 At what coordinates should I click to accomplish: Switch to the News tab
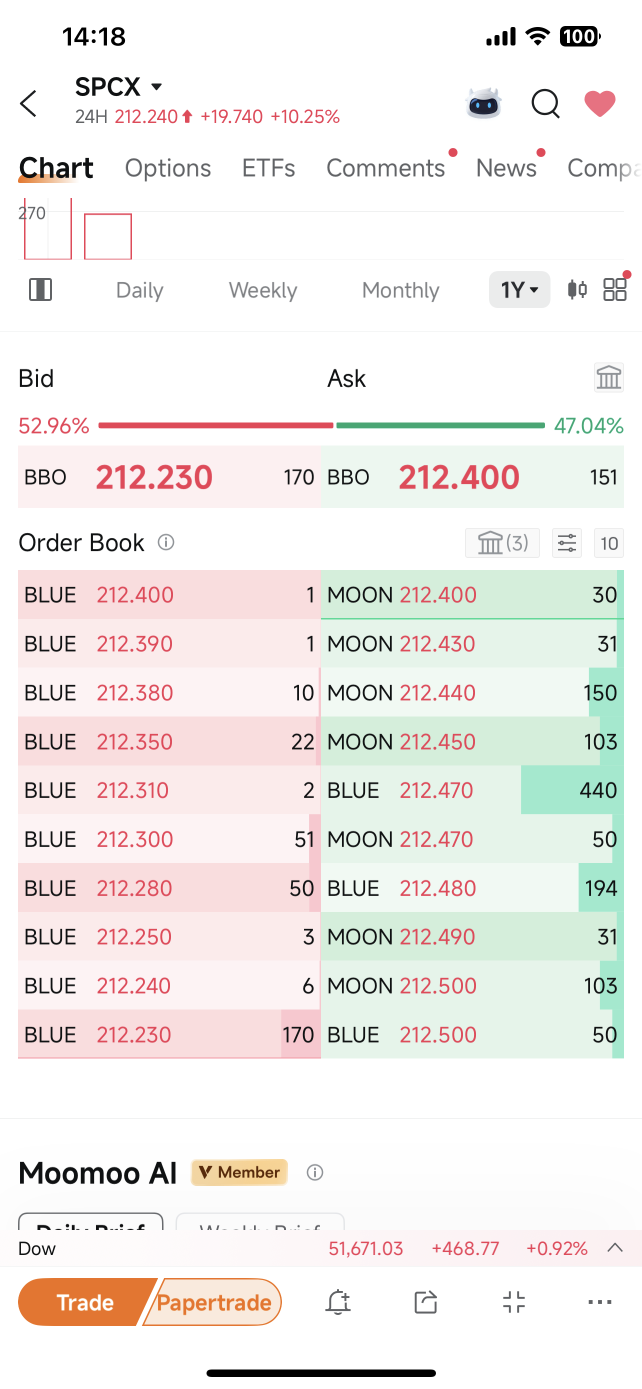tap(506, 168)
